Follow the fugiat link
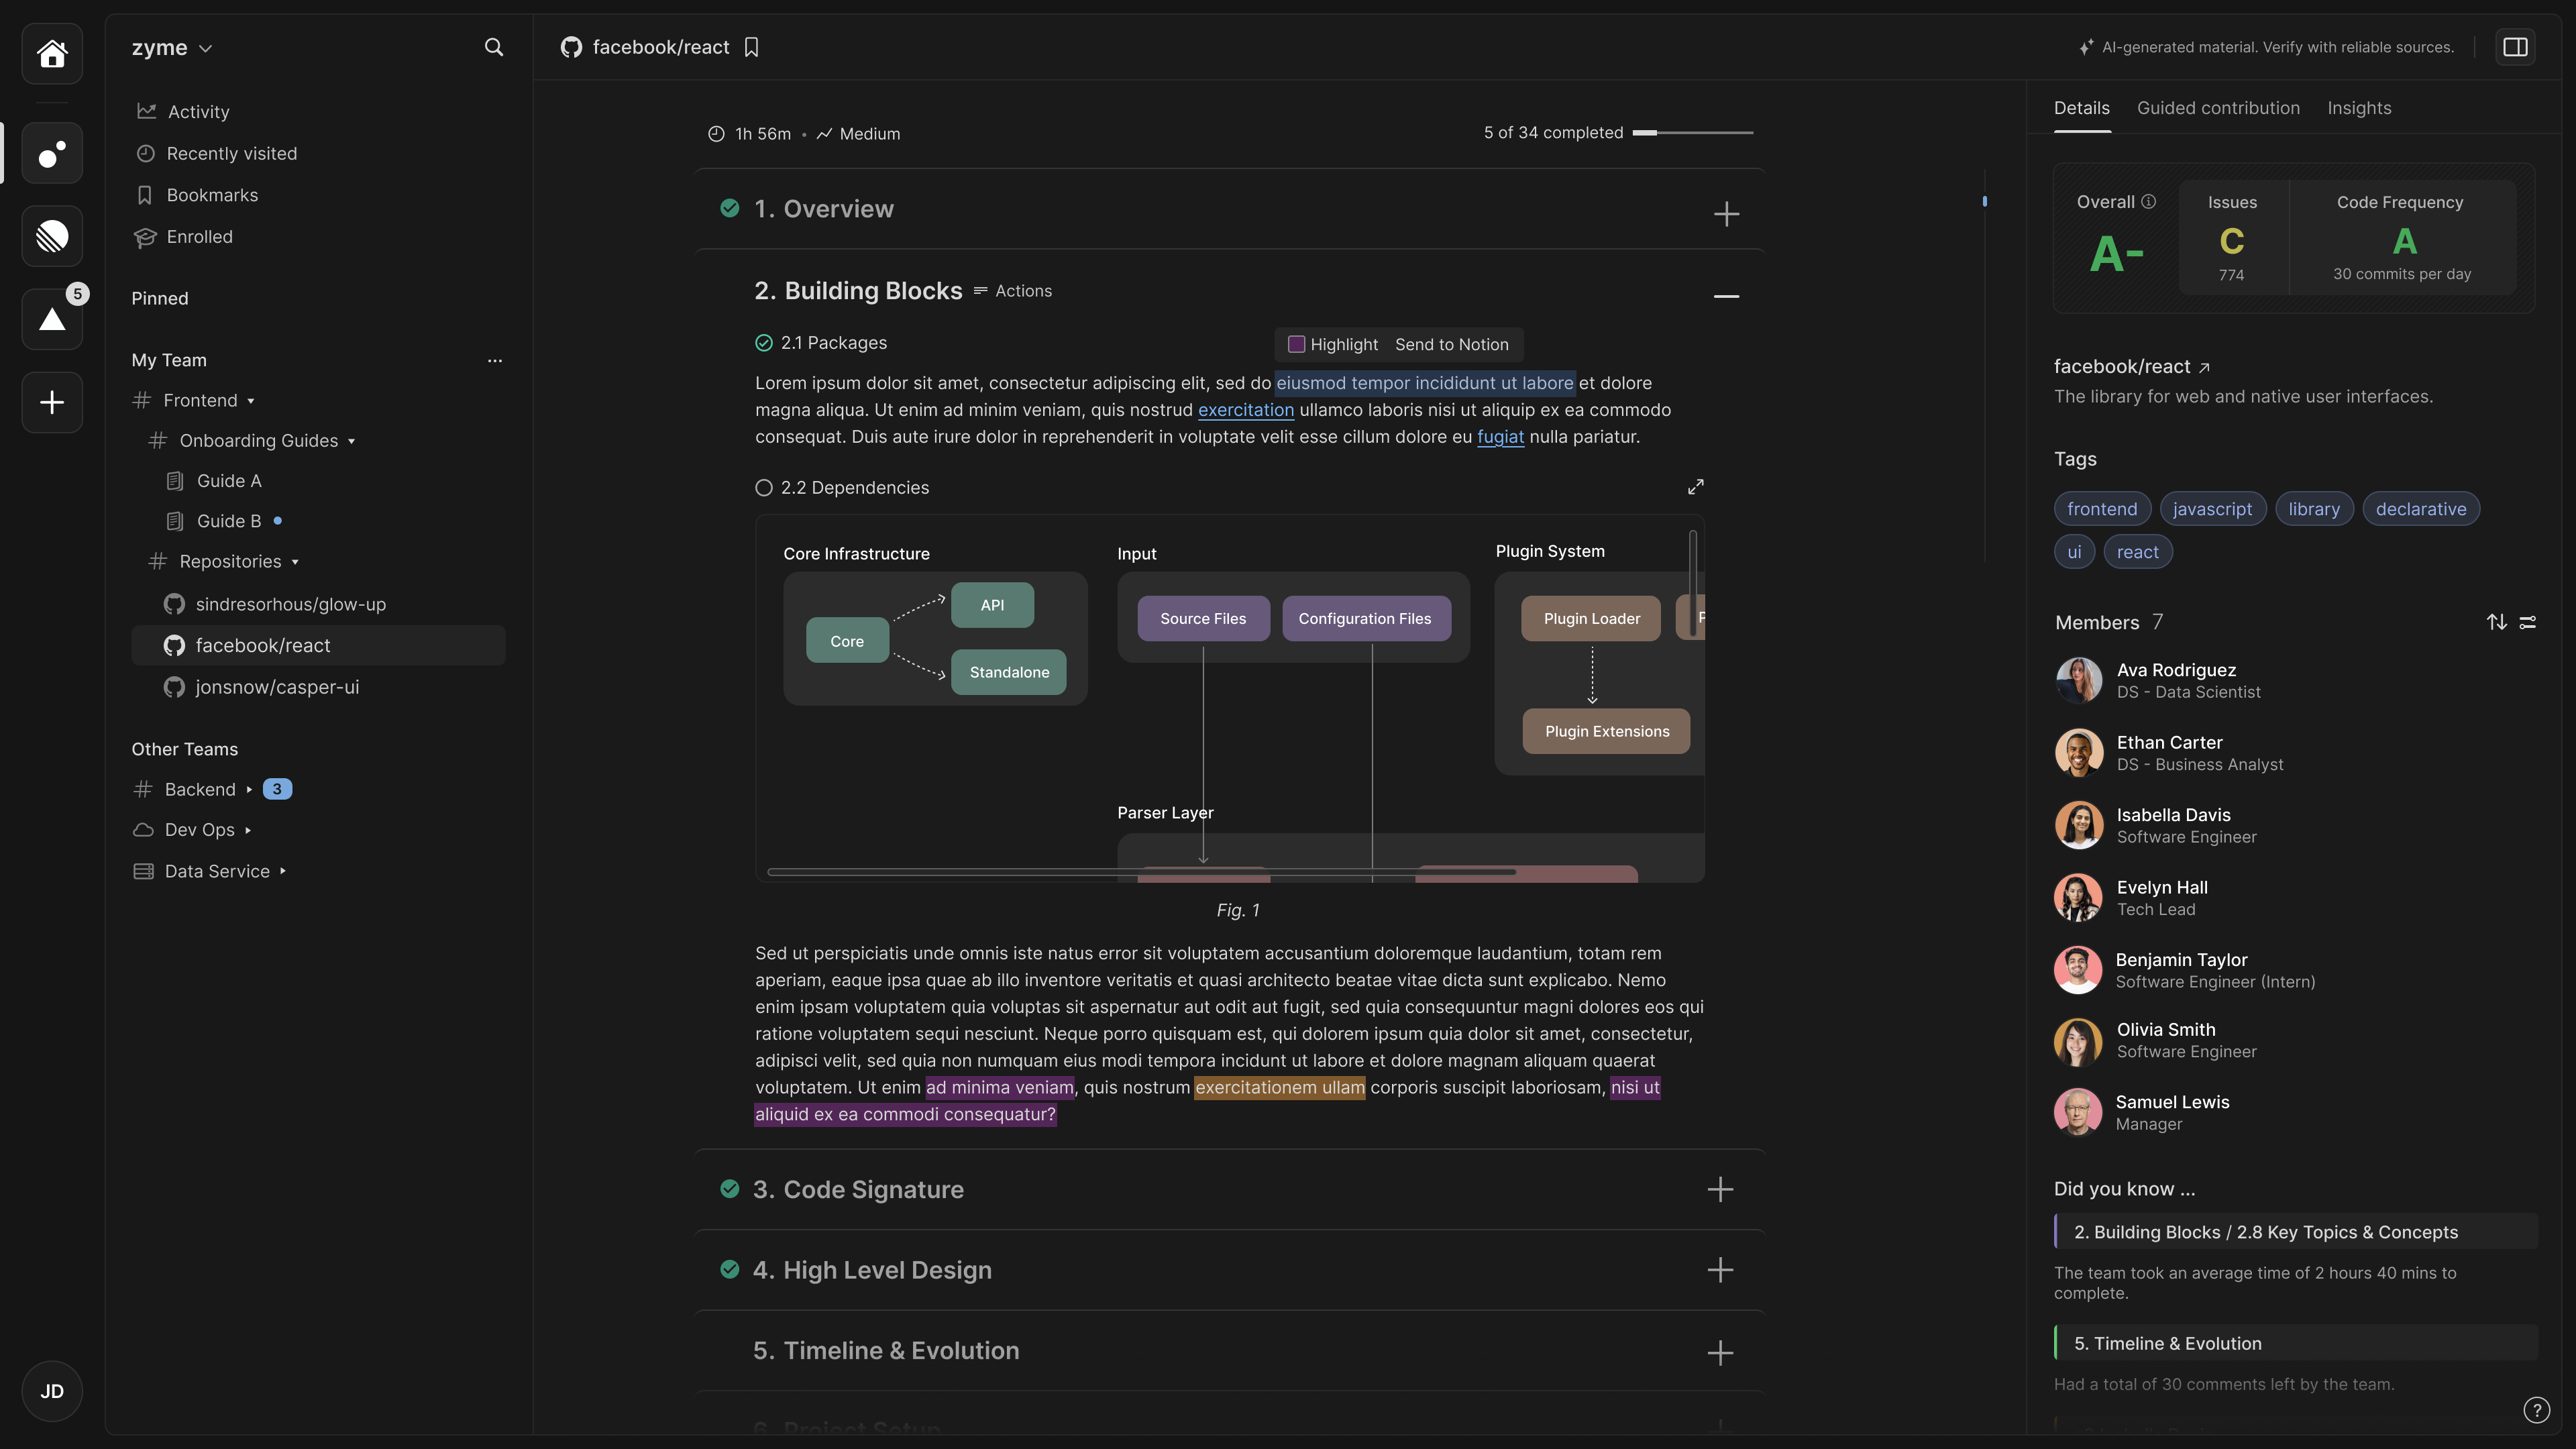The width and height of the screenshot is (2576, 1449). coord(1500,437)
